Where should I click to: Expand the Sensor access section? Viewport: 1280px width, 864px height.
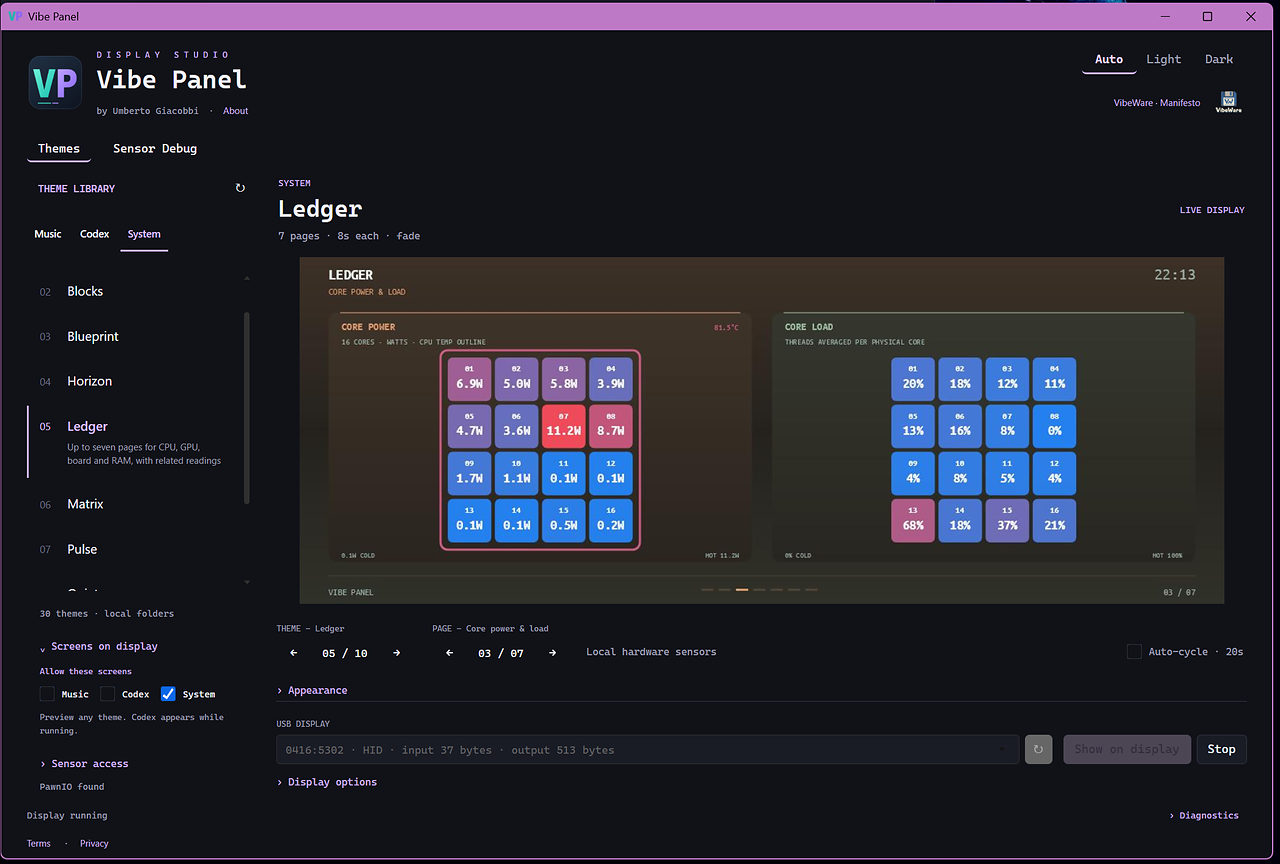click(x=84, y=764)
